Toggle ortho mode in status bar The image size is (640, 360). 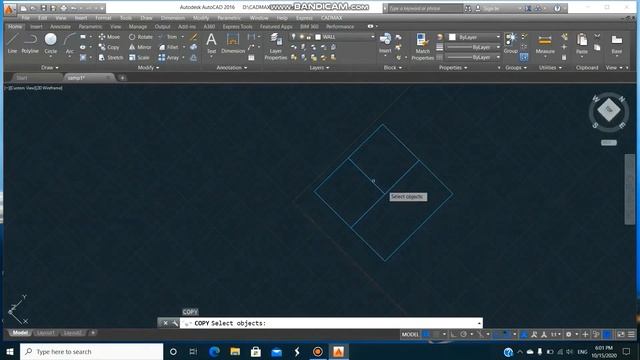coord(453,334)
